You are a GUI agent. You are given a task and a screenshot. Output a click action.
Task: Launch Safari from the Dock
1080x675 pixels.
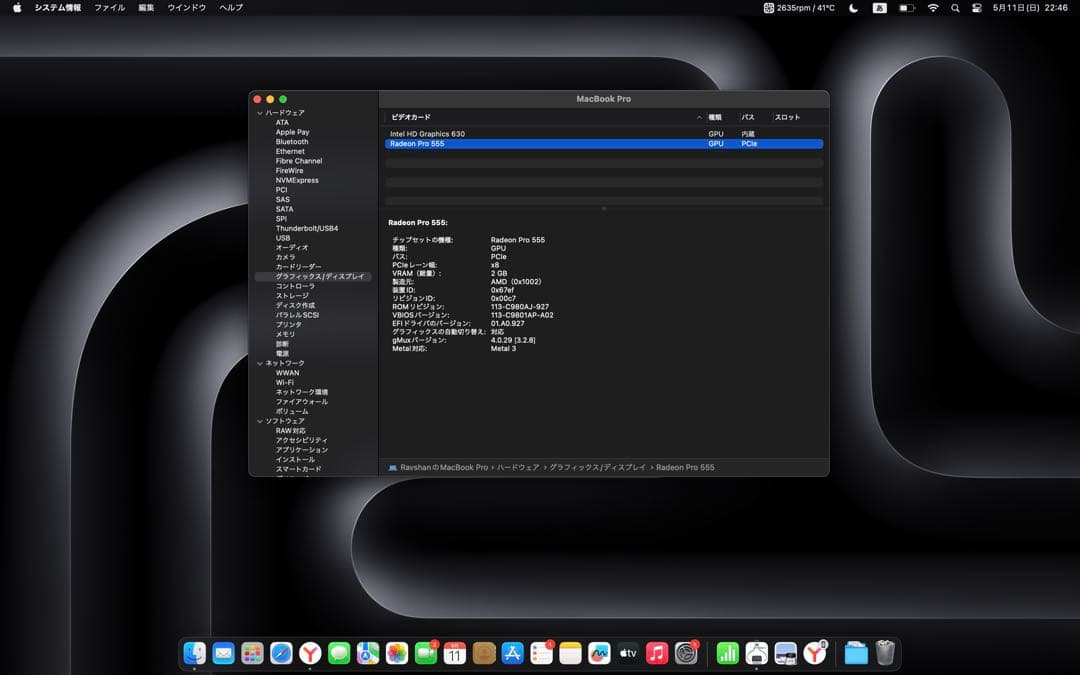(281, 652)
